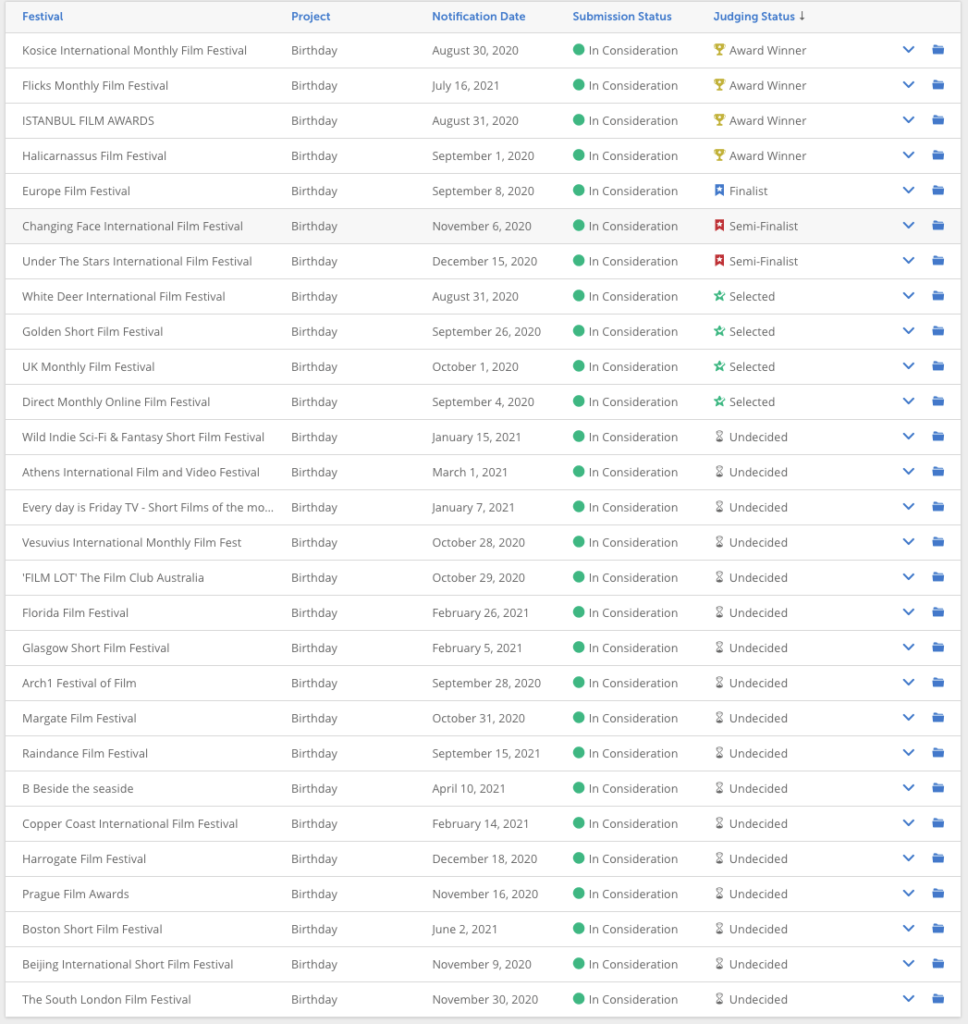Sort by Notification Date column header
The width and height of the screenshot is (968, 1024).
[478, 16]
